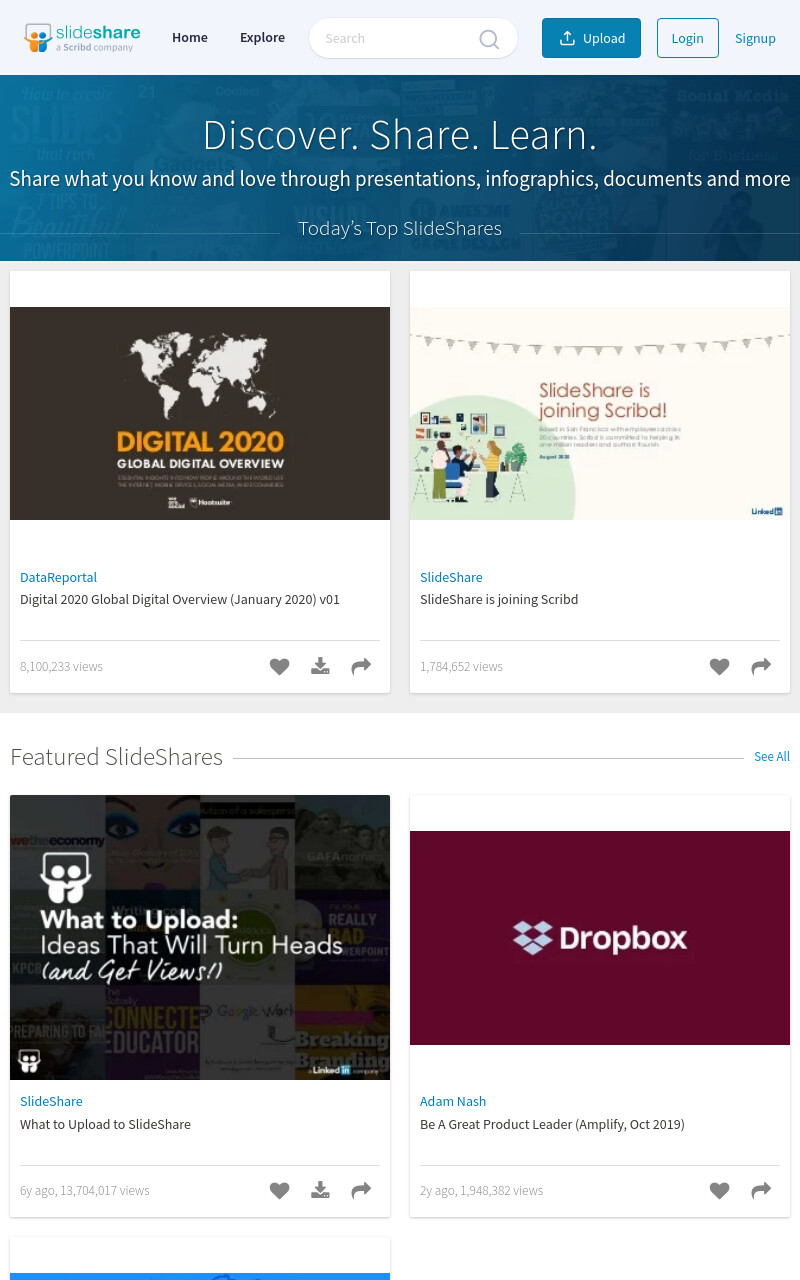The image size is (800, 1280).
Task: Open title Be A Great Product Leader (Amplify, Oct 2019)
Action: 552,1124
